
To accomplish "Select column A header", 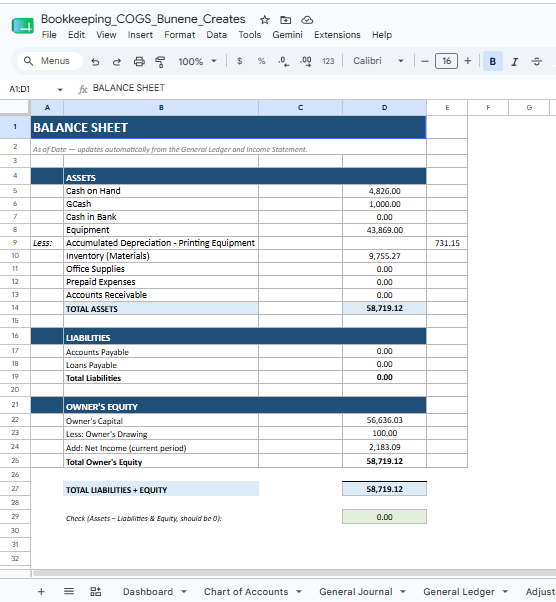I will pyautogui.click(x=47, y=108).
